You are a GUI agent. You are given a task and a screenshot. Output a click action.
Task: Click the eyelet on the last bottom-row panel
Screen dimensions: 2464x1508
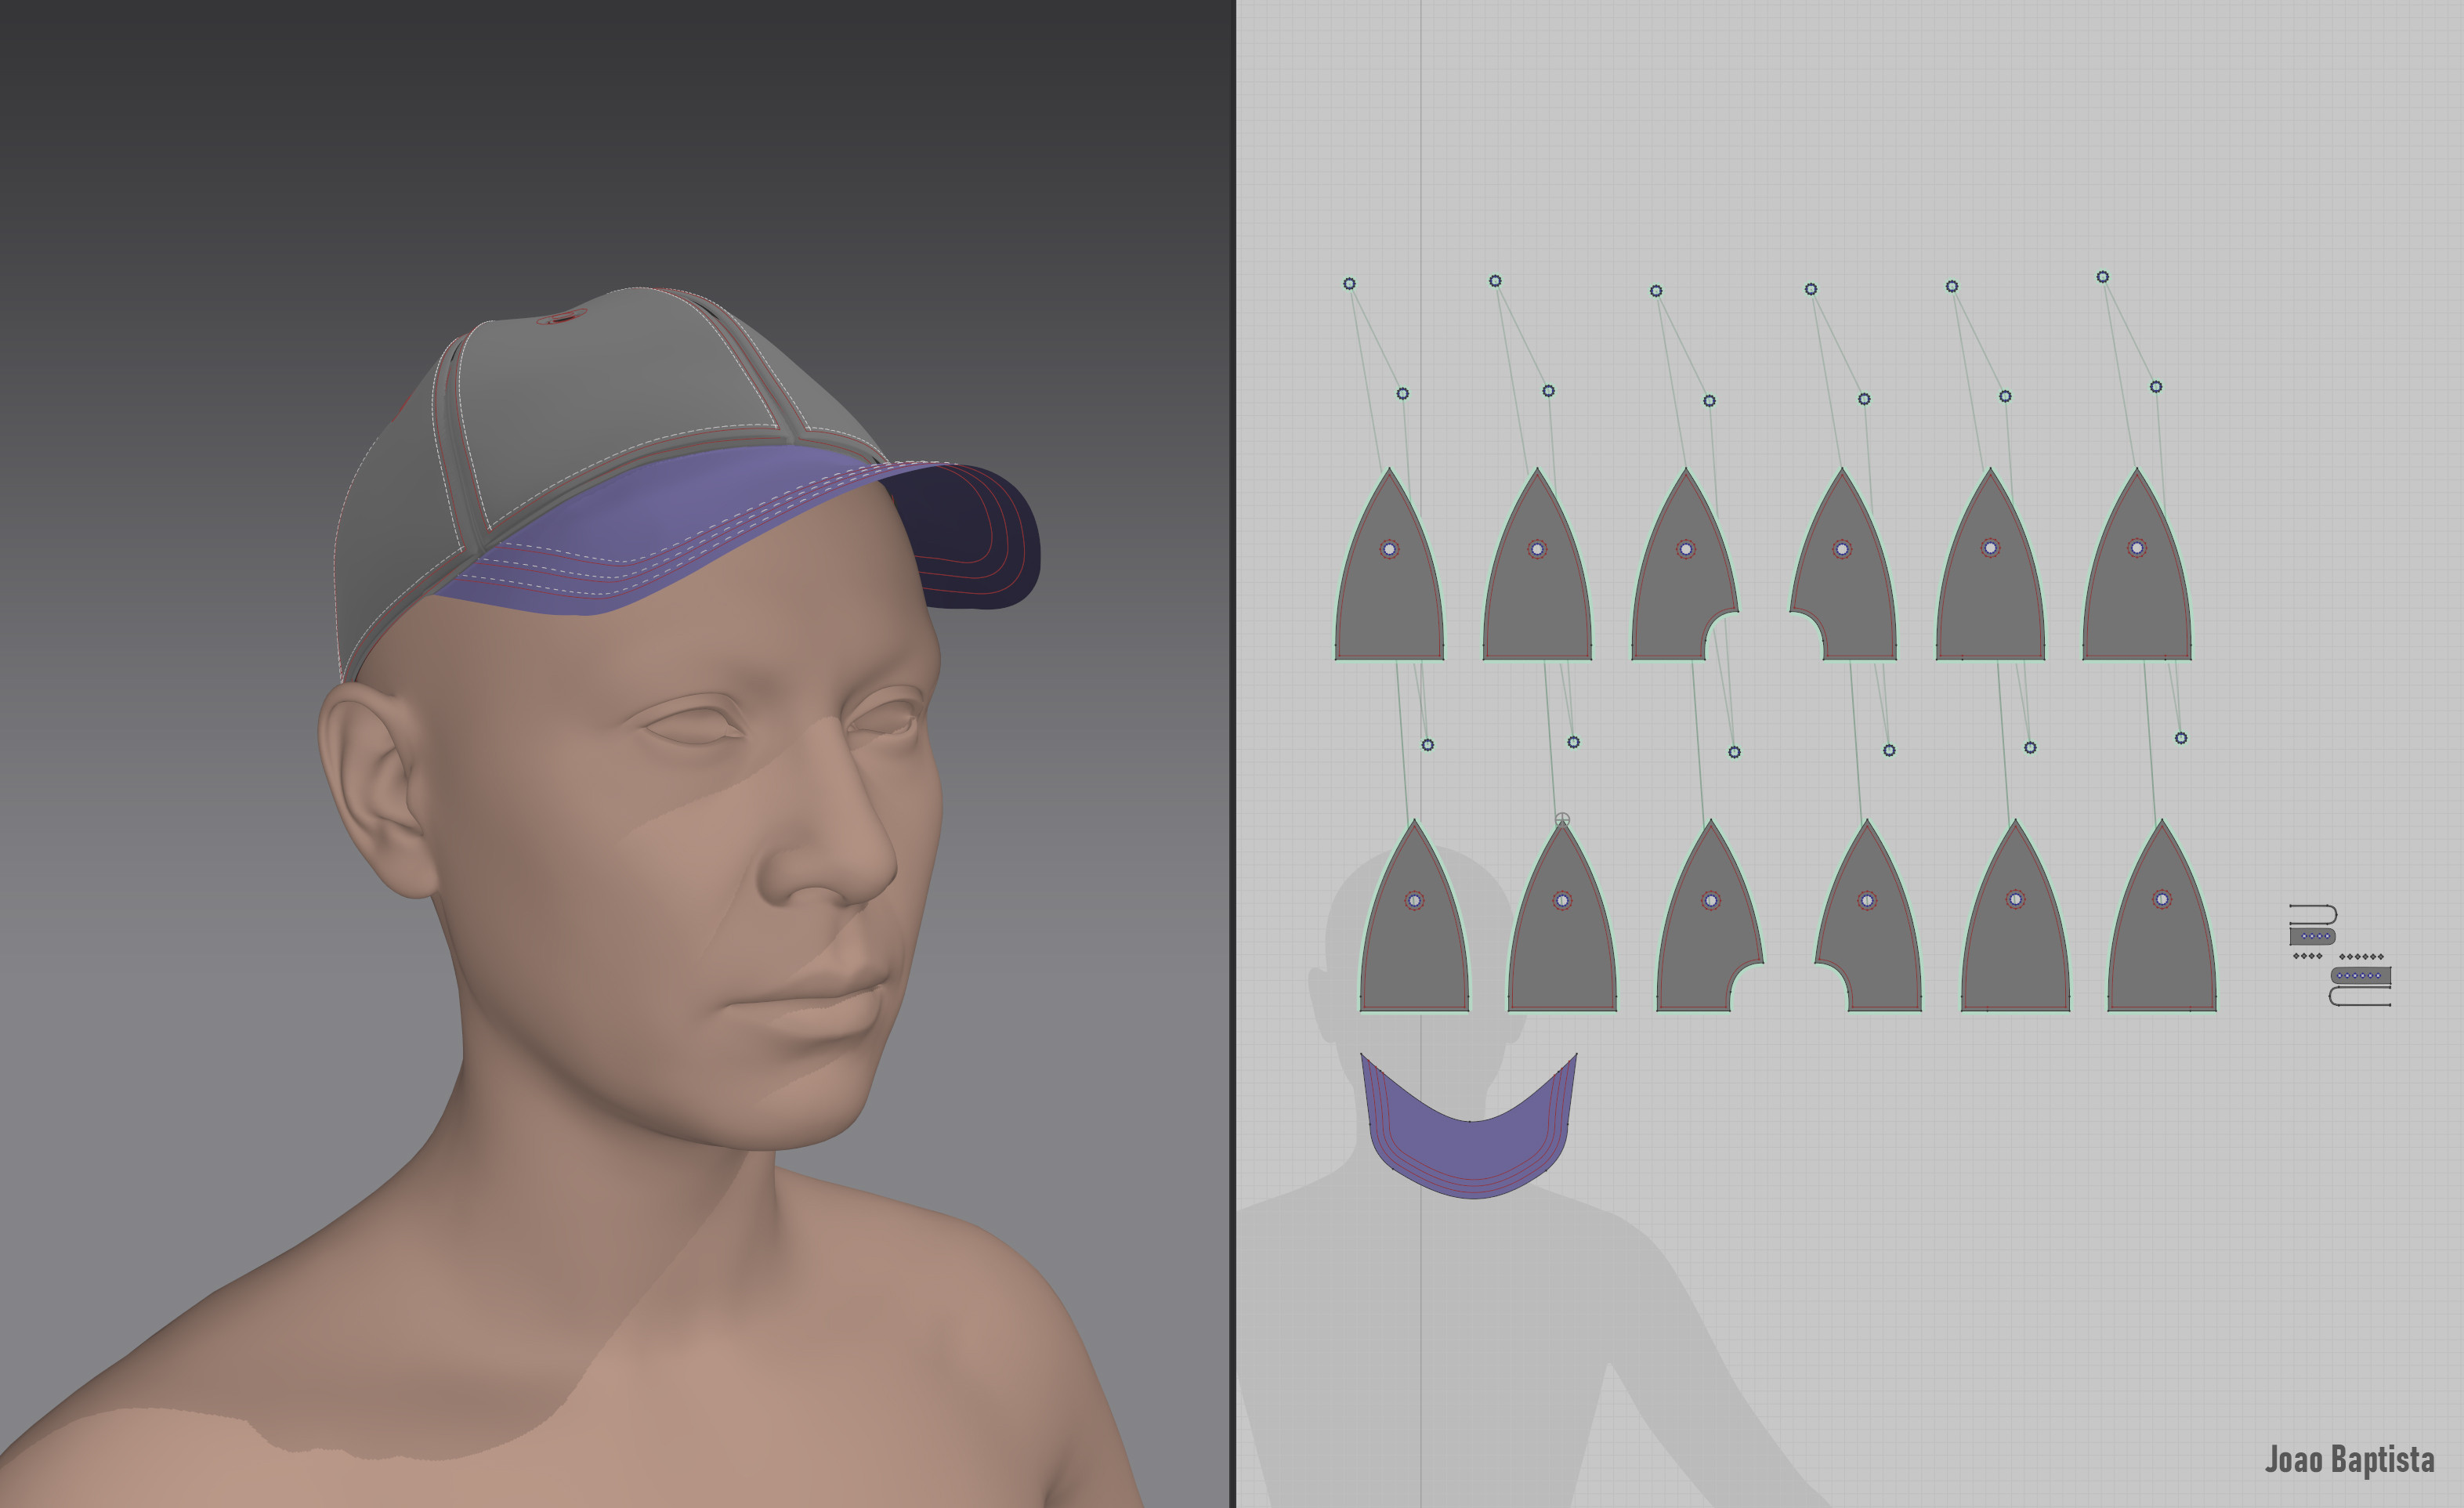tap(2162, 899)
